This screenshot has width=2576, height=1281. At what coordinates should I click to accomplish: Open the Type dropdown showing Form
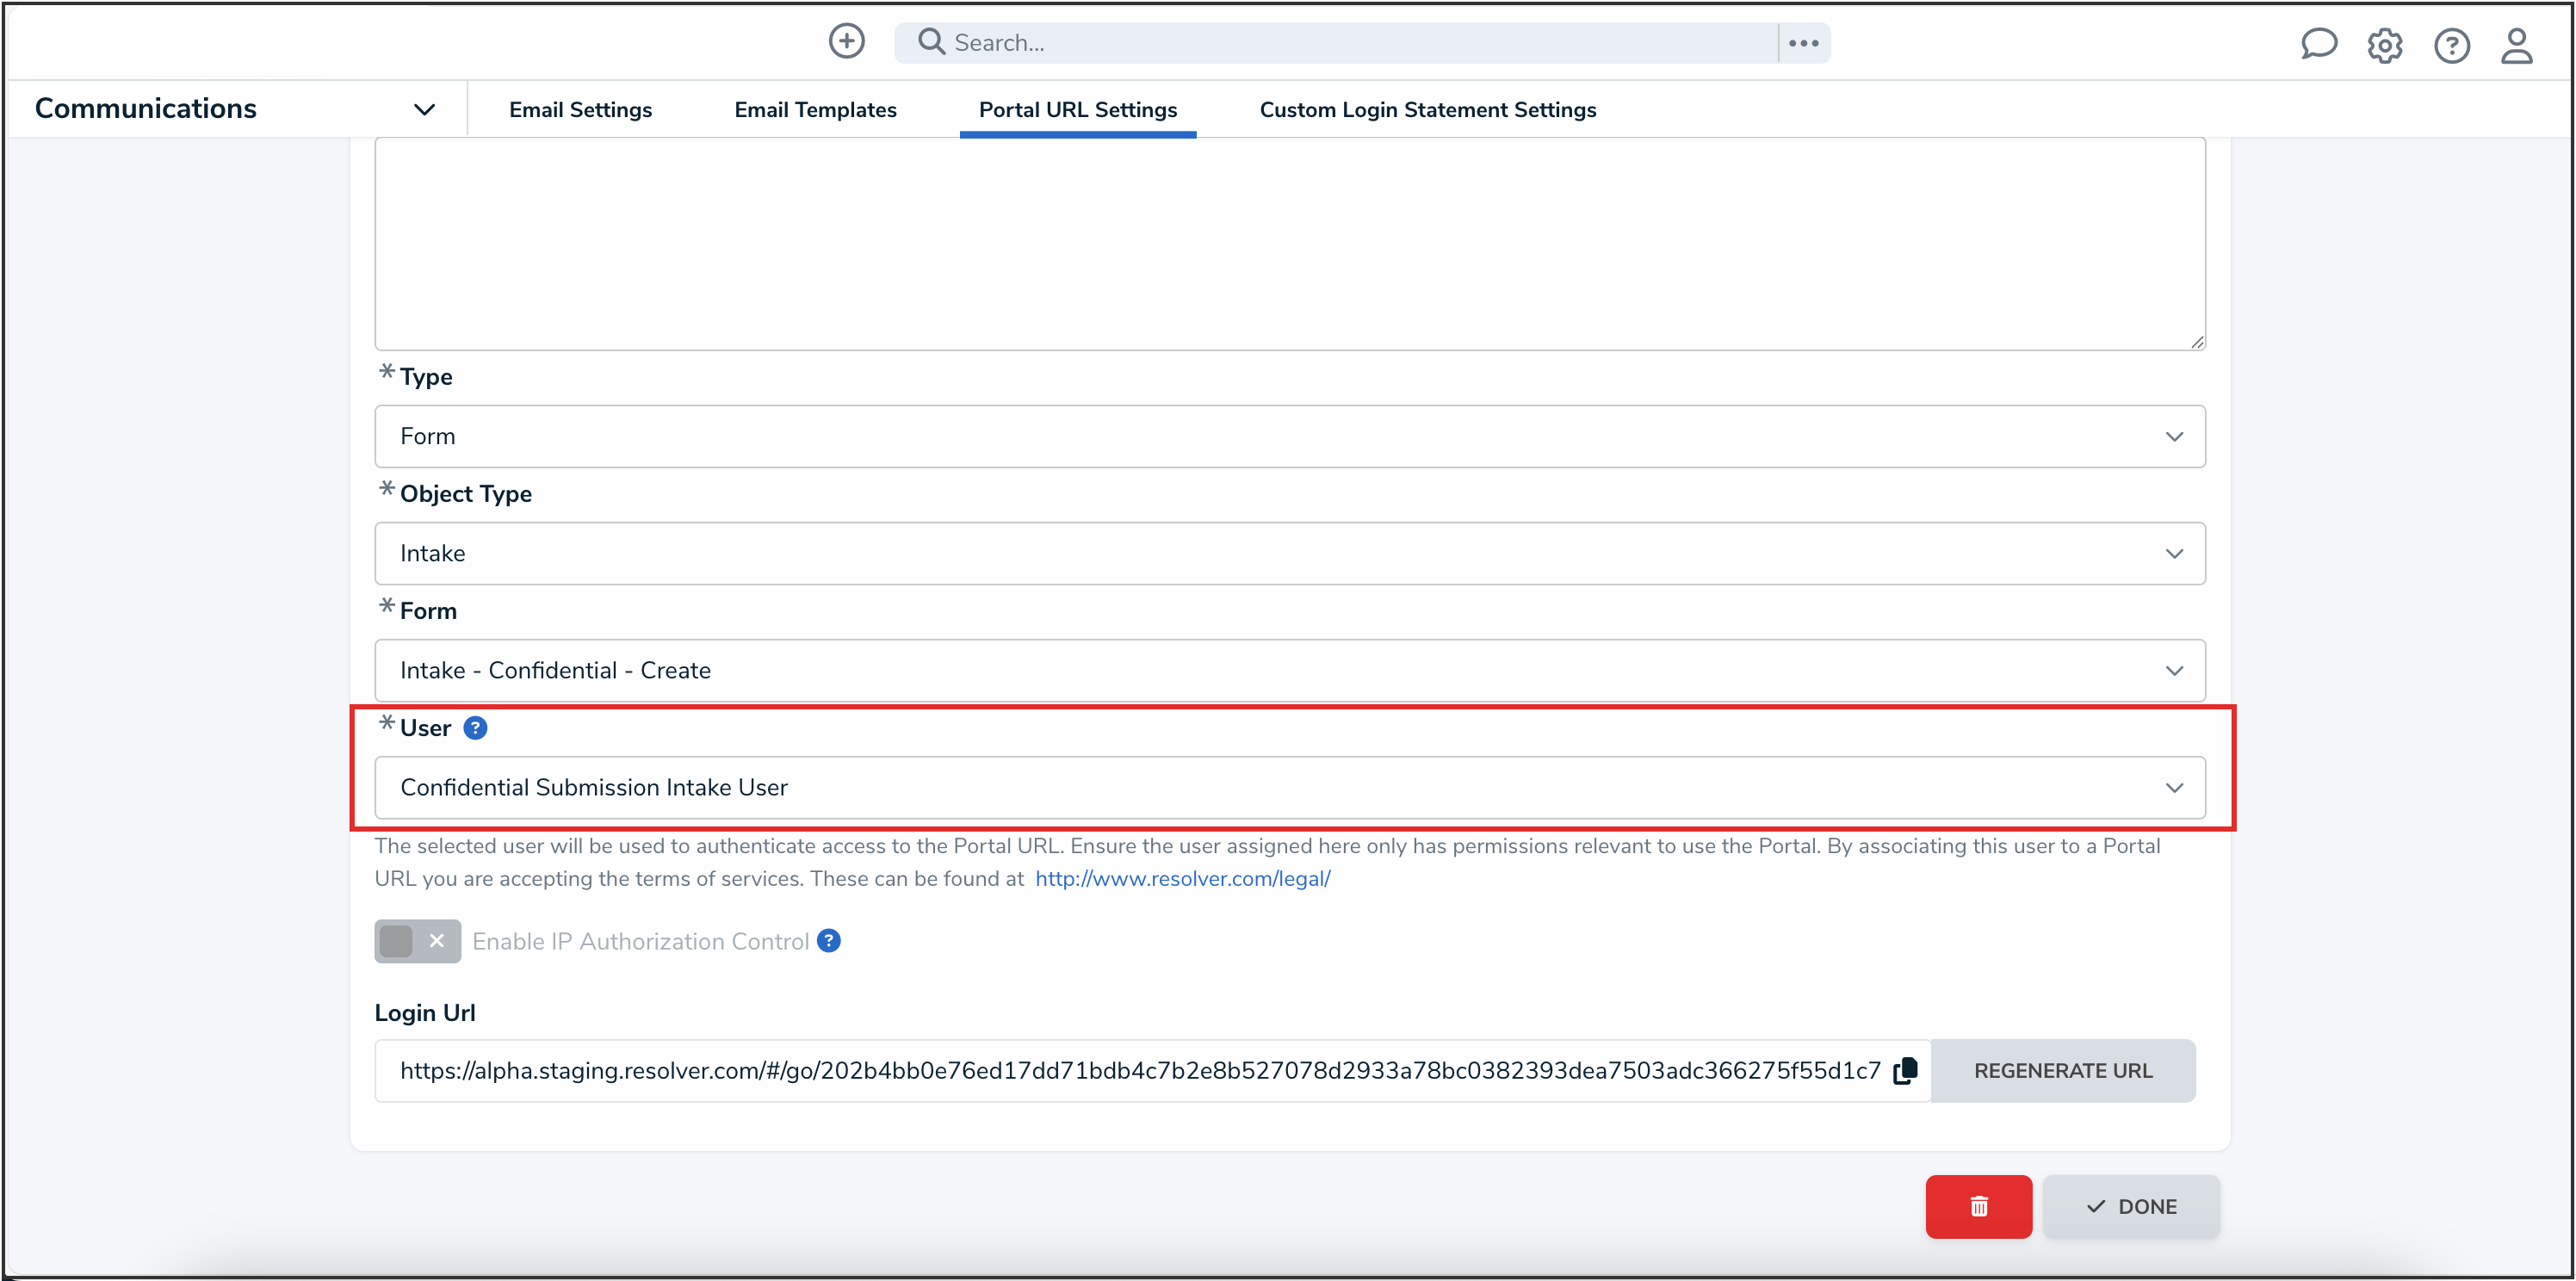coord(1289,436)
